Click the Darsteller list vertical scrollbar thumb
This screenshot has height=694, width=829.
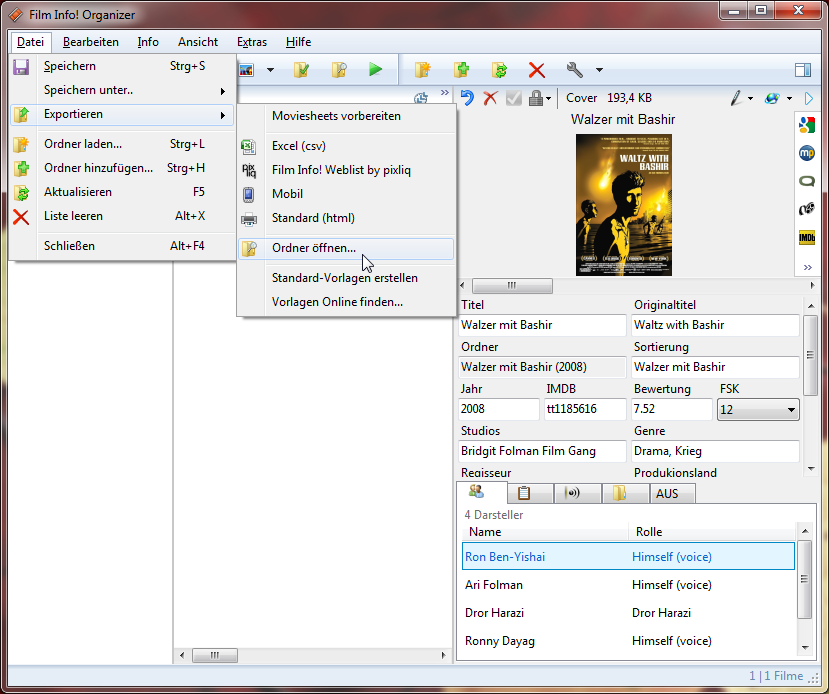coord(804,579)
